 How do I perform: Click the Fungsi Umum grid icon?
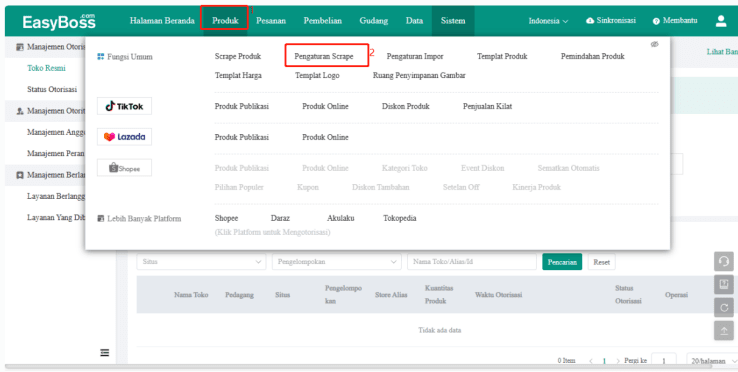(x=100, y=57)
